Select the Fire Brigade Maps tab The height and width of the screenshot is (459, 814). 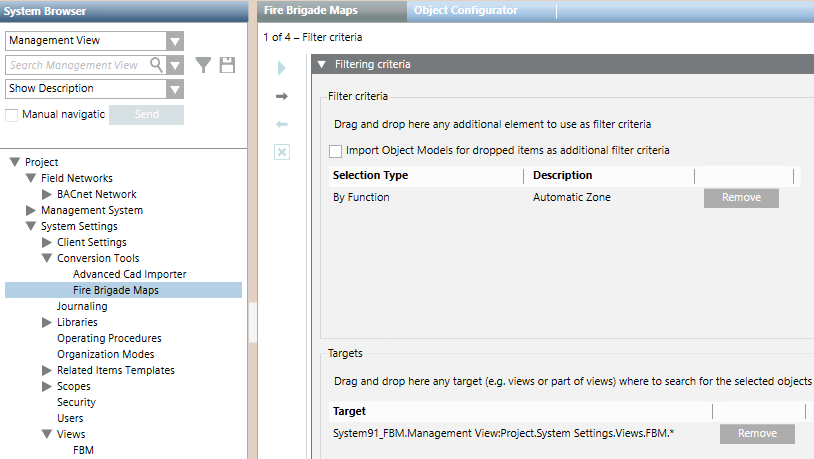point(324,10)
